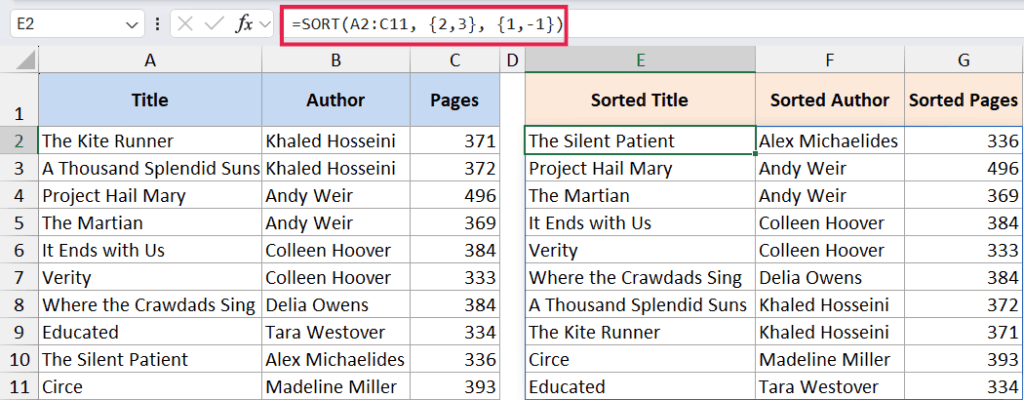Select cell B9 Tara Westover
Image resolution: width=1024 pixels, height=400 pixels.
coord(336,332)
